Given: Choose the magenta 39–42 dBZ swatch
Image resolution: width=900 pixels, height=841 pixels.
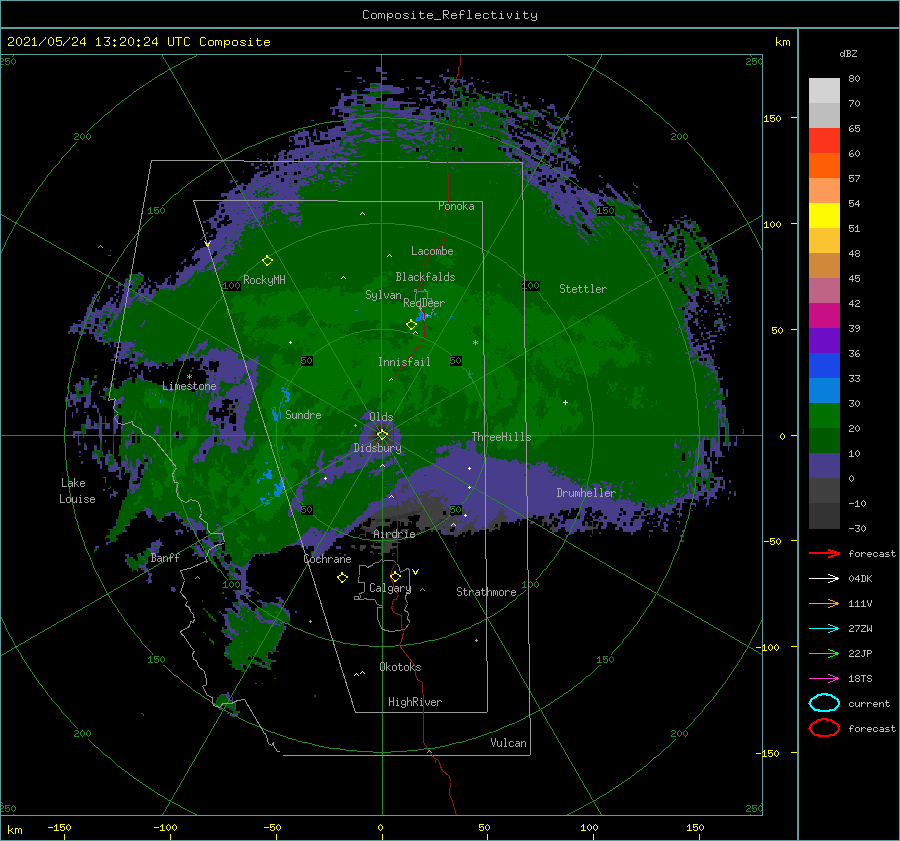Looking at the screenshot, I should coord(824,316).
